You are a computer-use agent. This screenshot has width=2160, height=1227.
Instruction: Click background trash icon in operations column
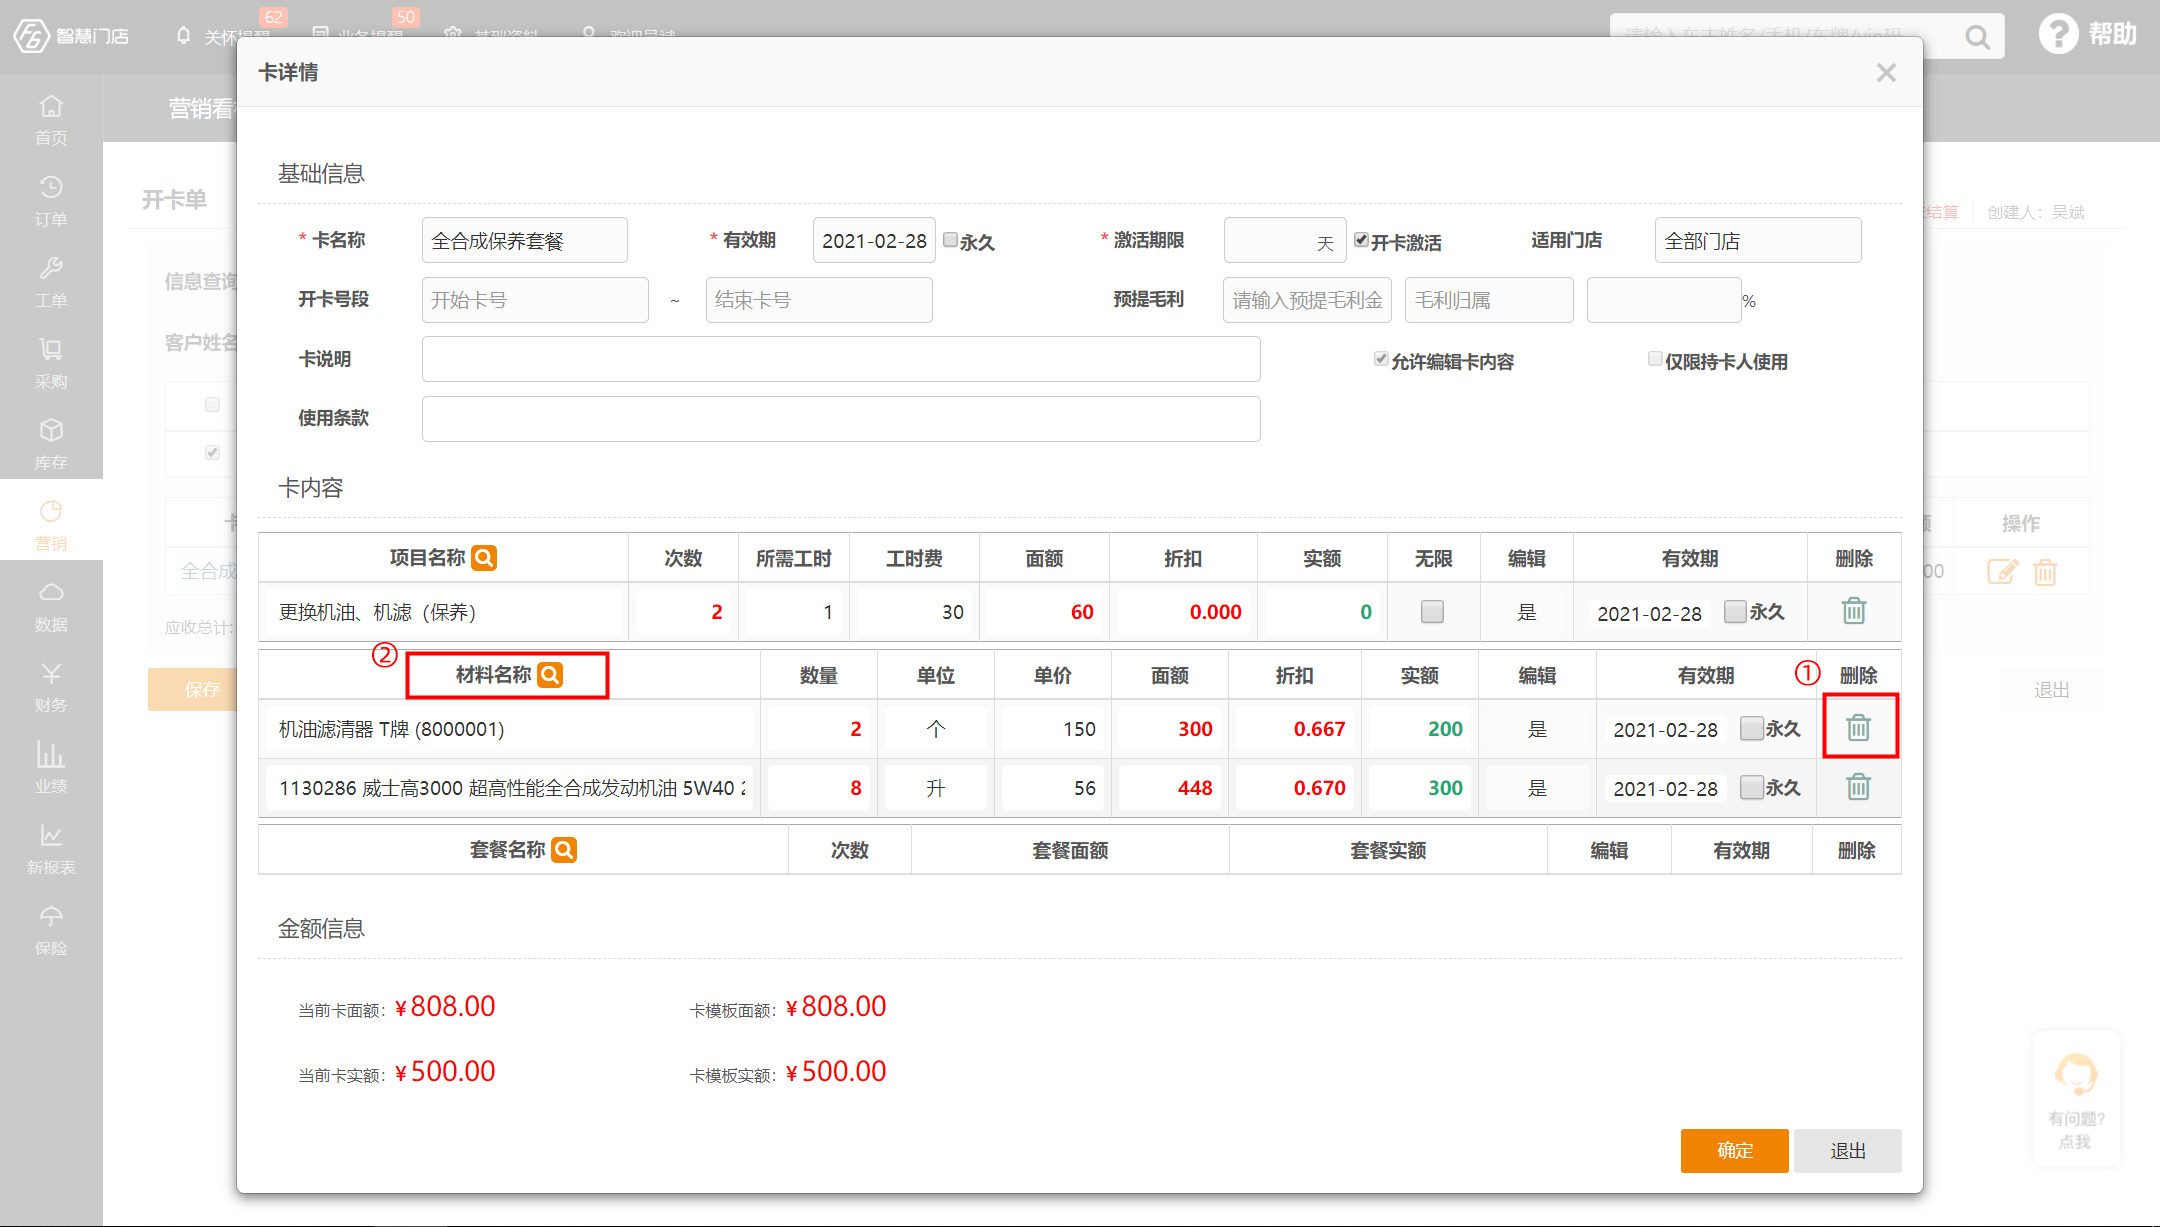click(x=2045, y=572)
